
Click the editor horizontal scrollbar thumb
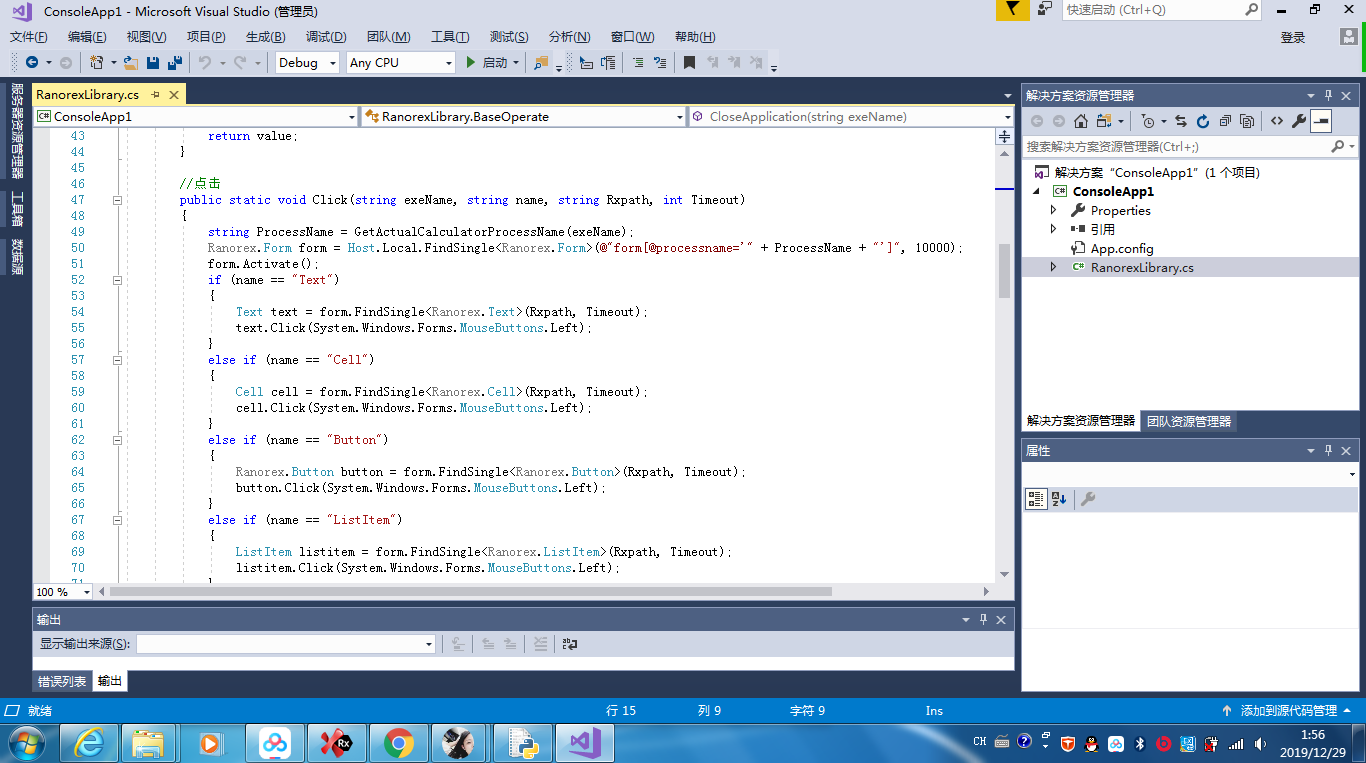(x=470, y=592)
